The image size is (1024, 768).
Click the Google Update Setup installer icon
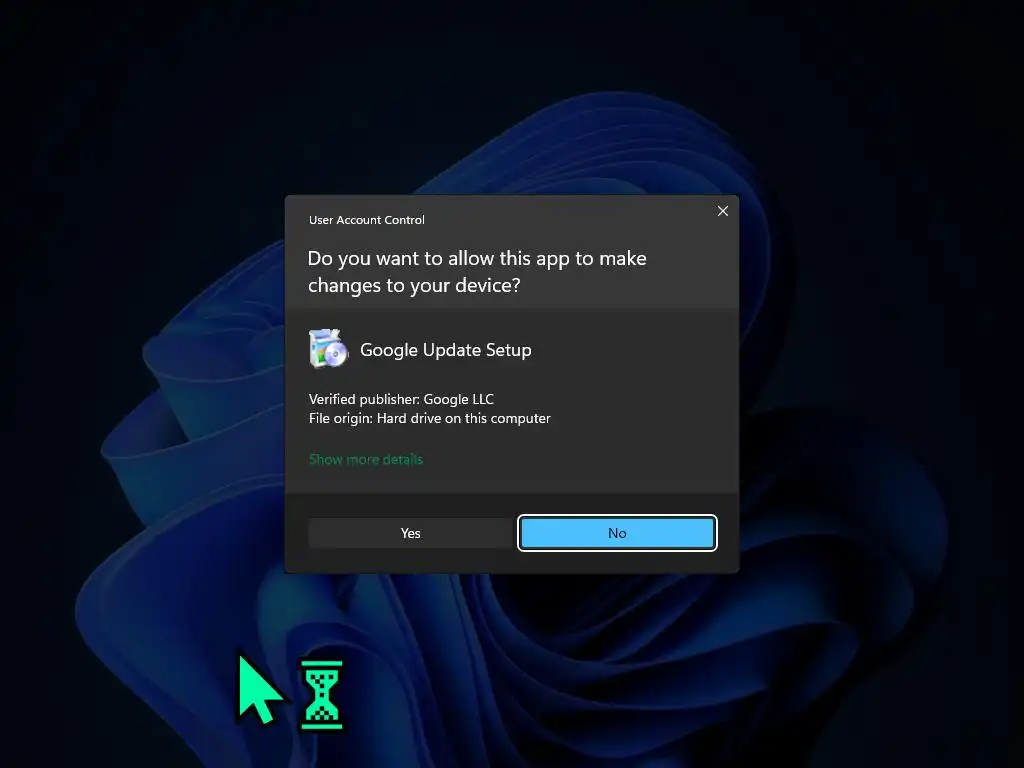(328, 349)
